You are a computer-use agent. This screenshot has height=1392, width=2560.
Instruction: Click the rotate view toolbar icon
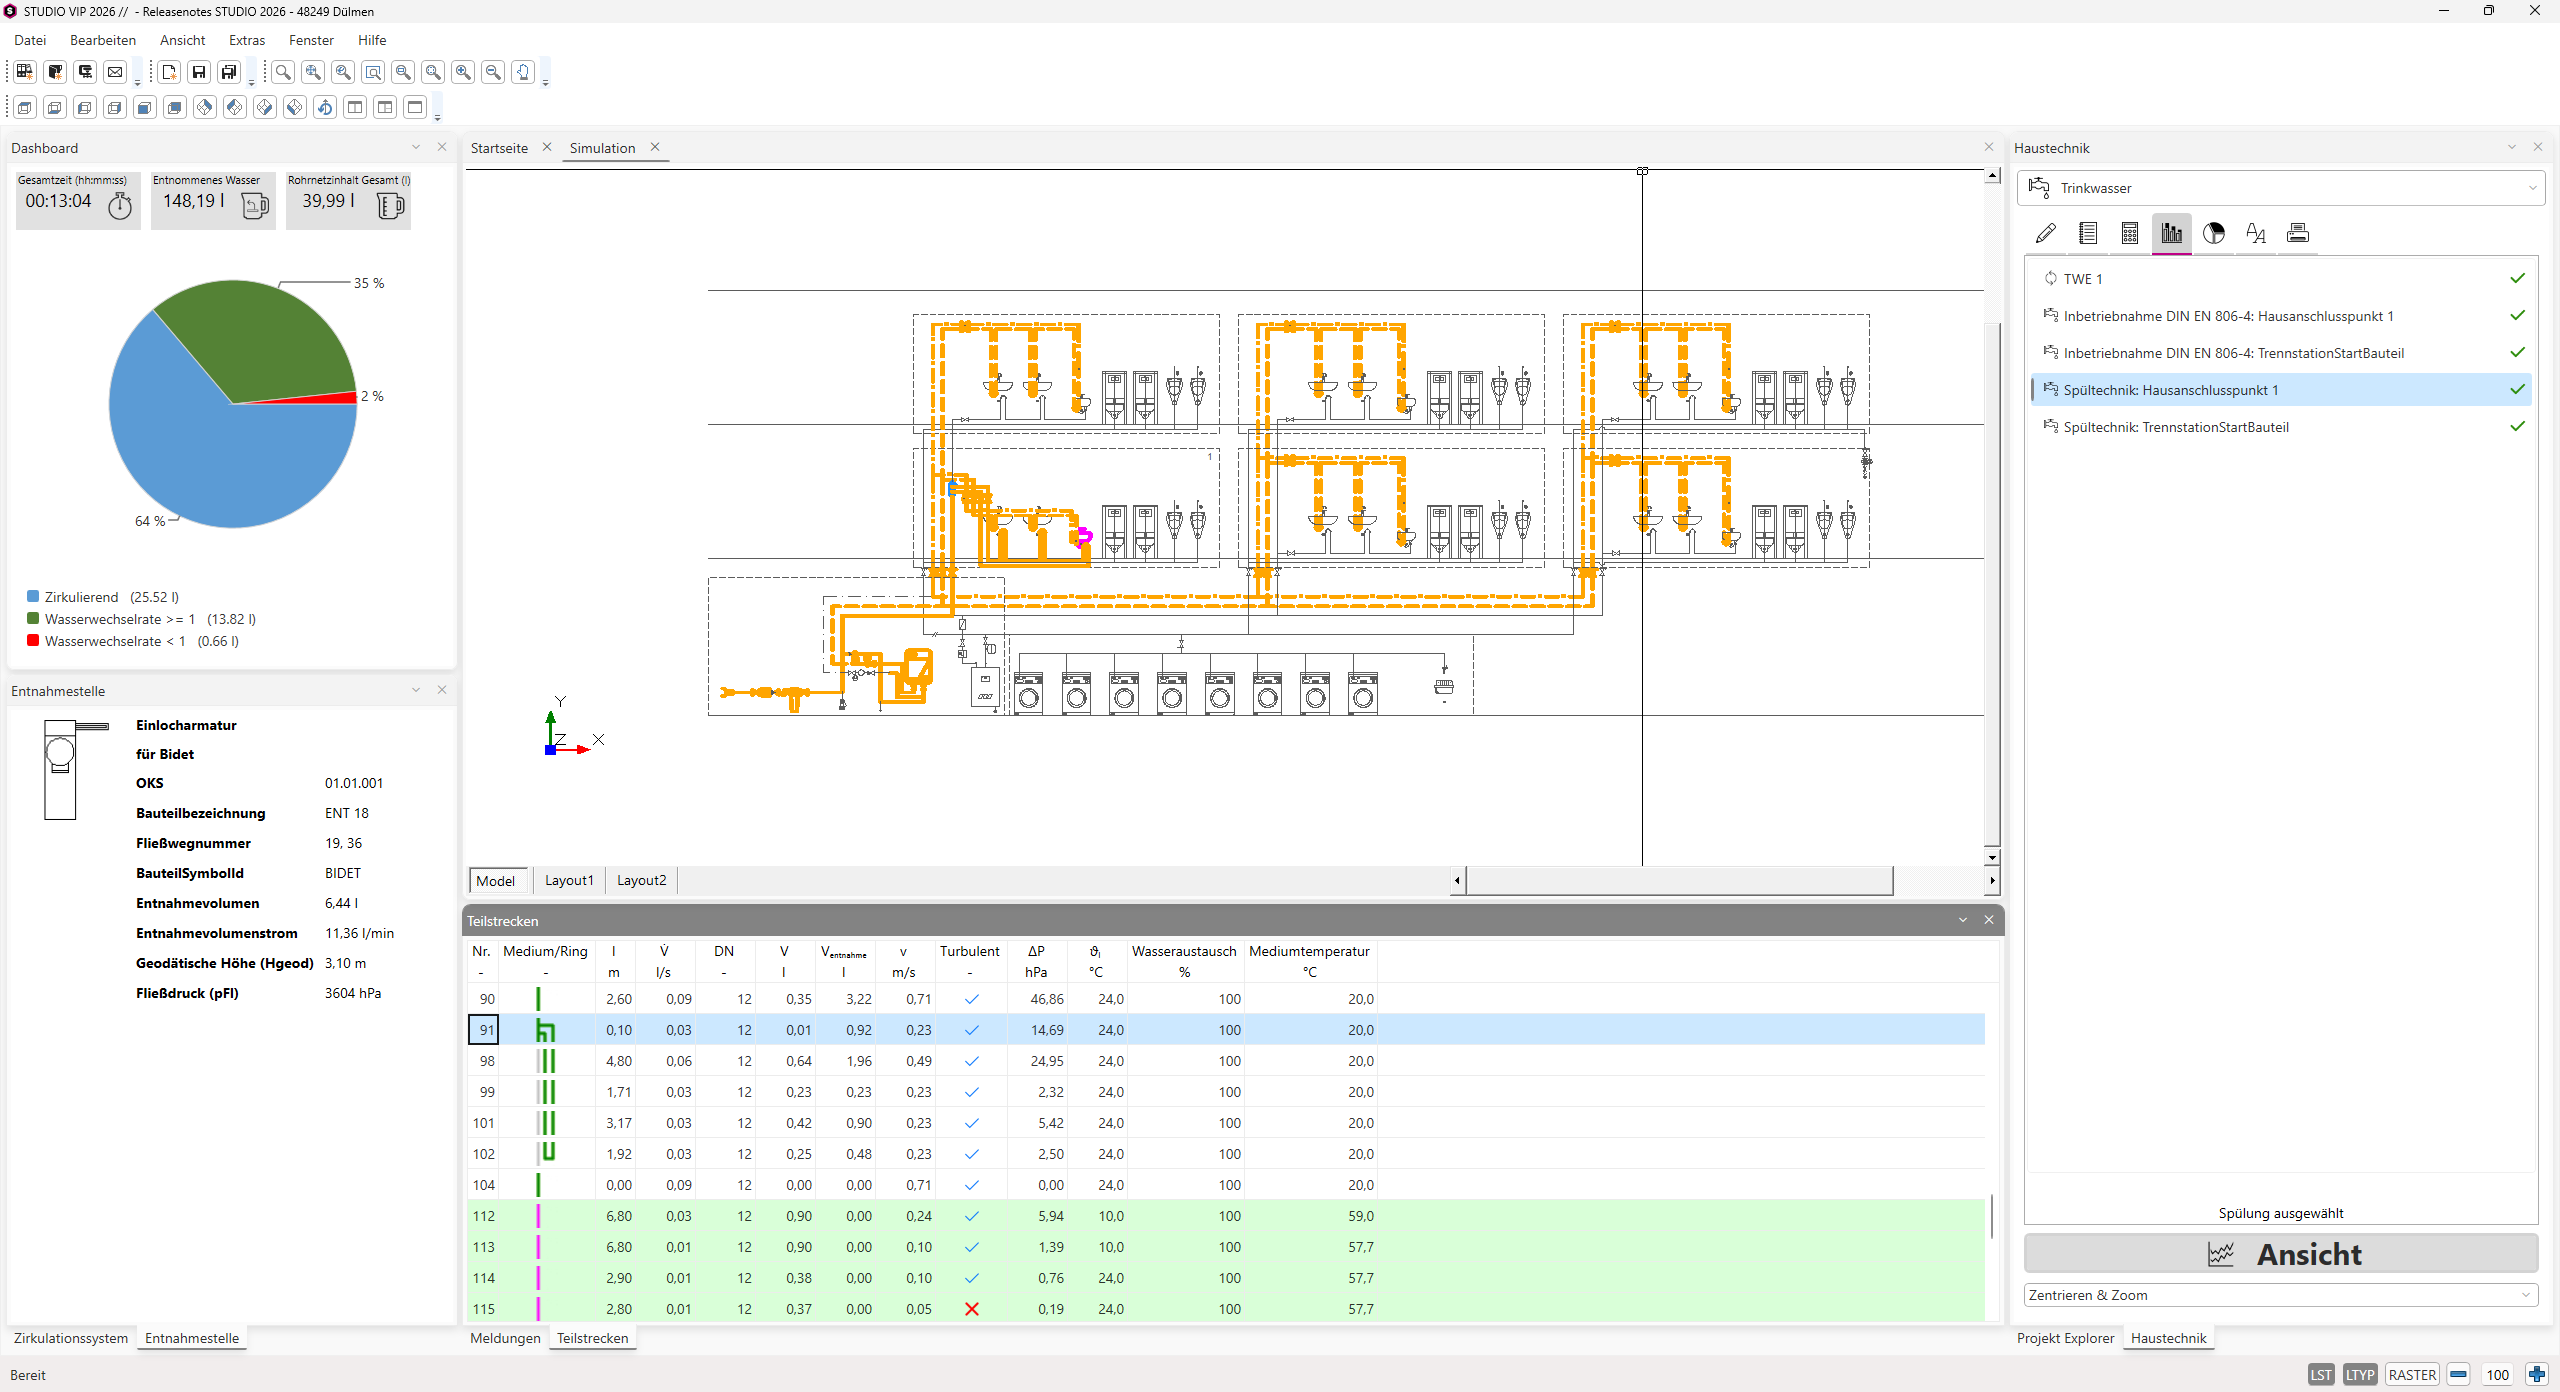[325, 108]
